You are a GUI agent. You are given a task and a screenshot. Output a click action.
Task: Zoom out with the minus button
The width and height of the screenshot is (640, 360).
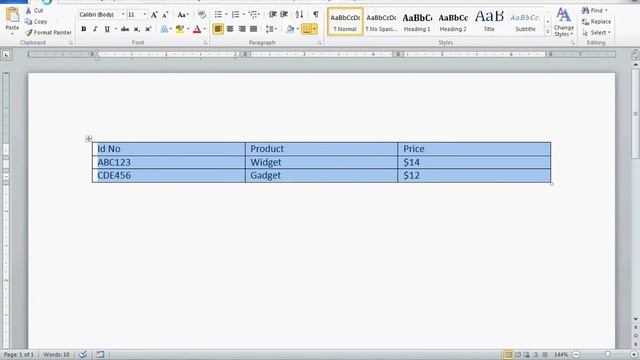pos(576,354)
